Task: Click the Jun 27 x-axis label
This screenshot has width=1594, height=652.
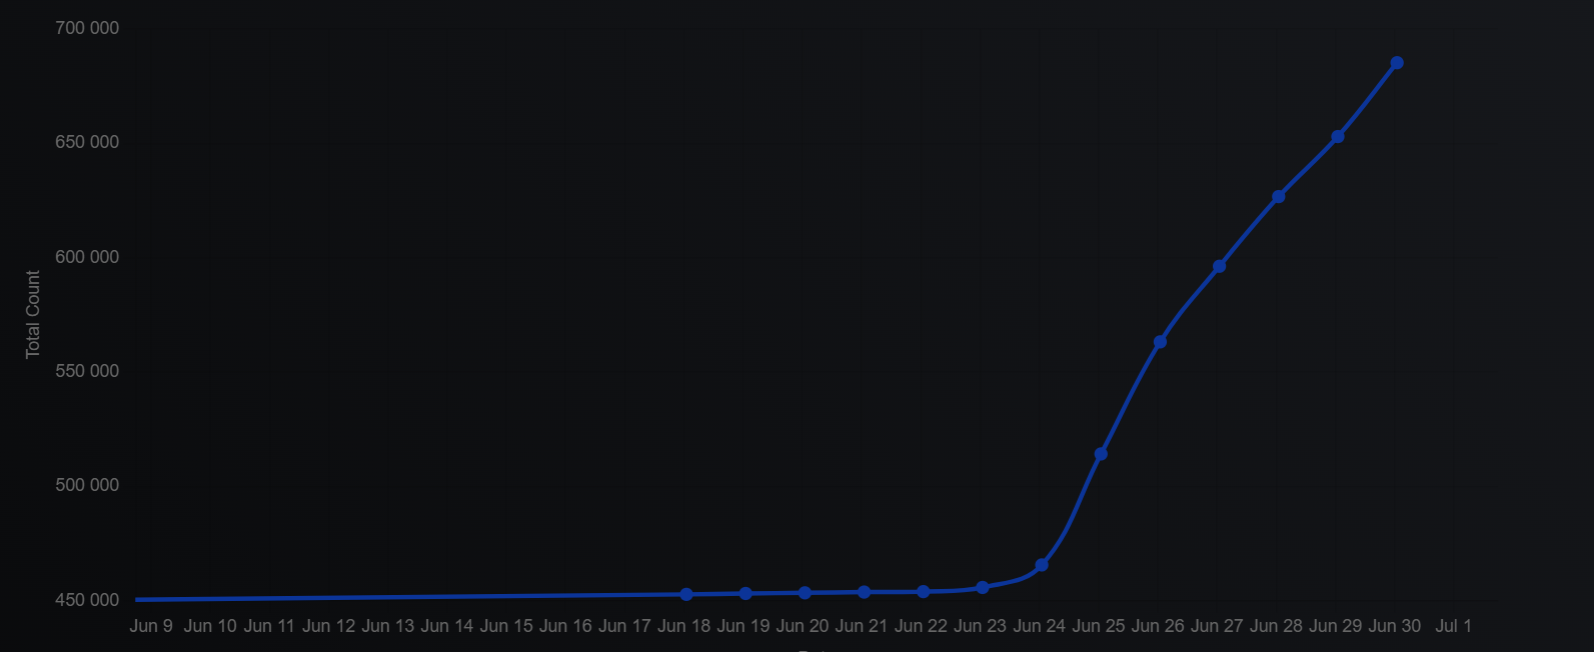Action: click(x=1217, y=626)
